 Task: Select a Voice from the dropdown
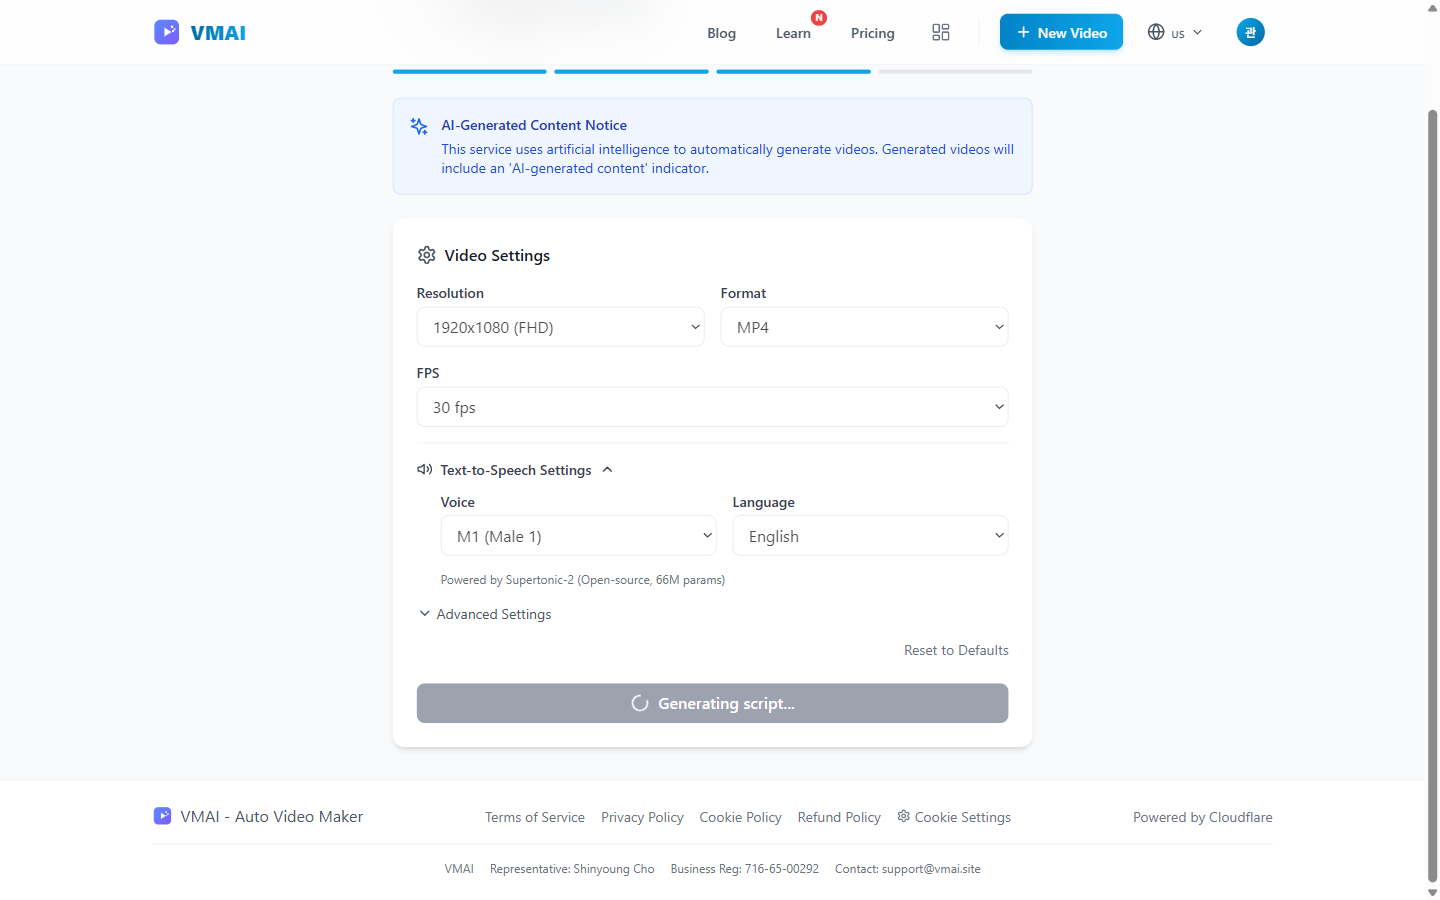(578, 536)
